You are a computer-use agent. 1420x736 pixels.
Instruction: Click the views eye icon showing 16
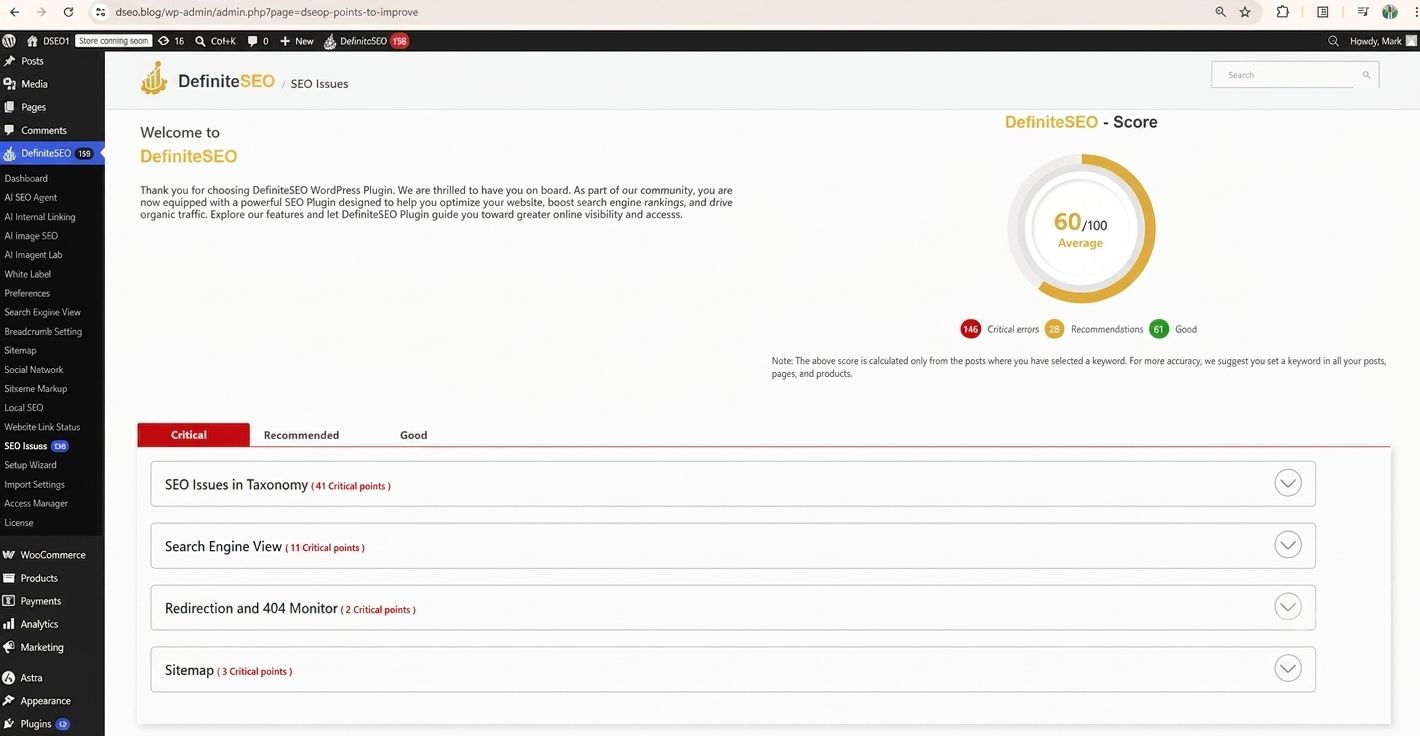(171, 41)
